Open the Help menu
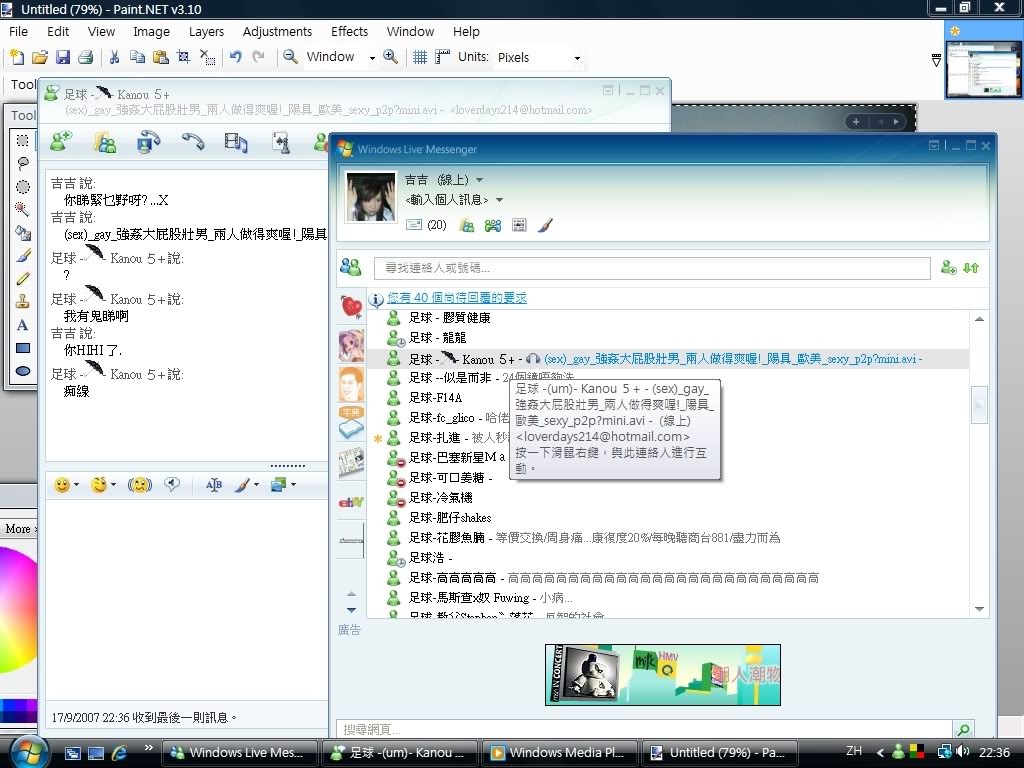Image resolution: width=1024 pixels, height=768 pixels. pyautogui.click(x=466, y=31)
